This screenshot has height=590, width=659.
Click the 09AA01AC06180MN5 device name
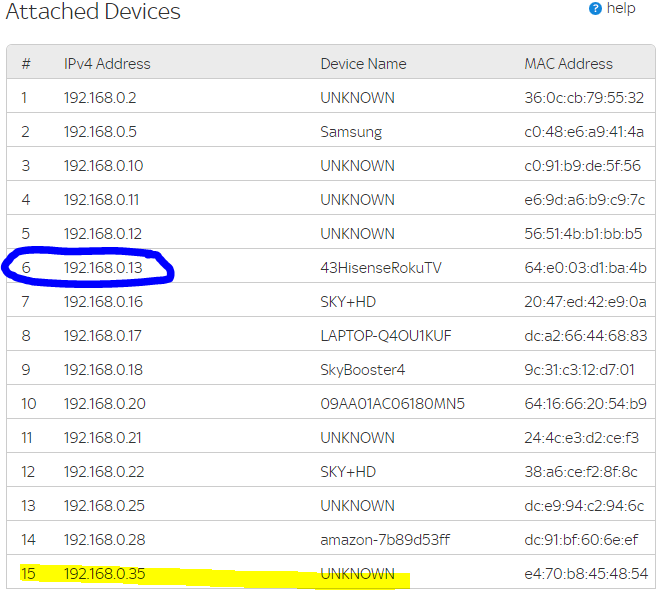(392, 403)
